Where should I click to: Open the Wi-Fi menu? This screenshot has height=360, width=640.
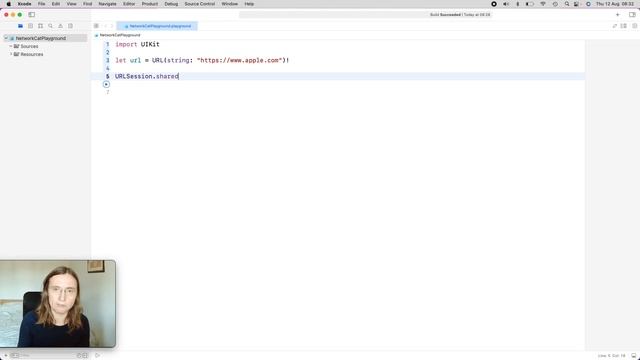[543, 4]
